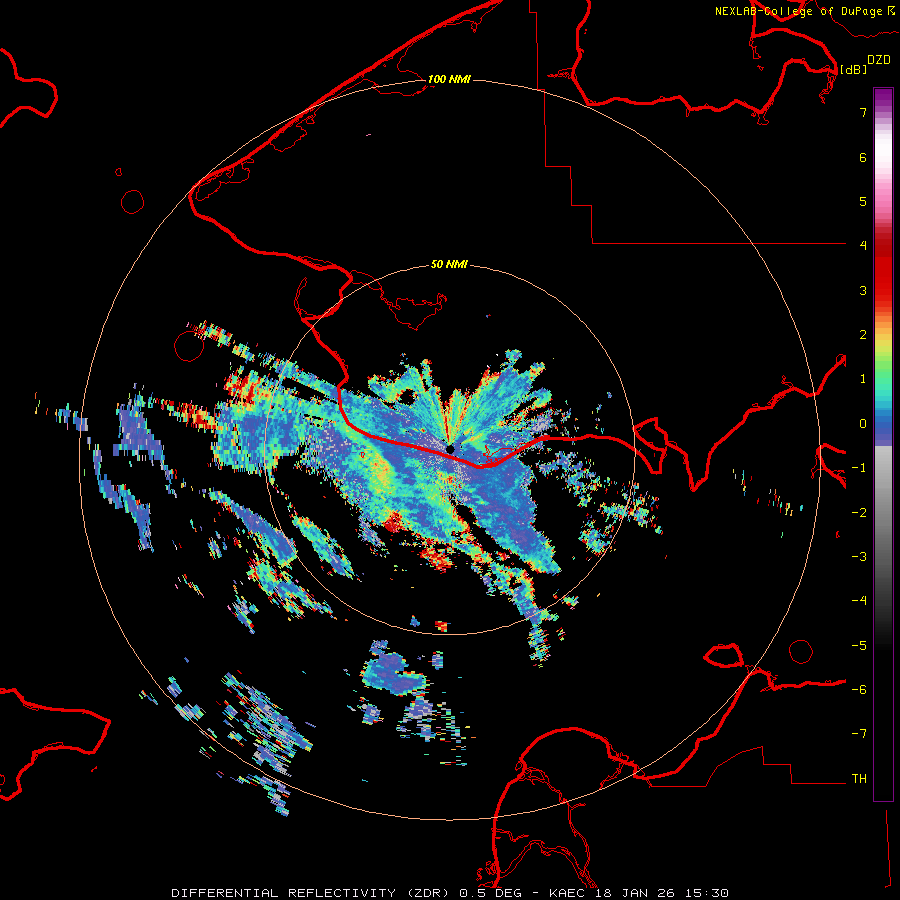Click the "-4" value on color scale

click(x=859, y=601)
